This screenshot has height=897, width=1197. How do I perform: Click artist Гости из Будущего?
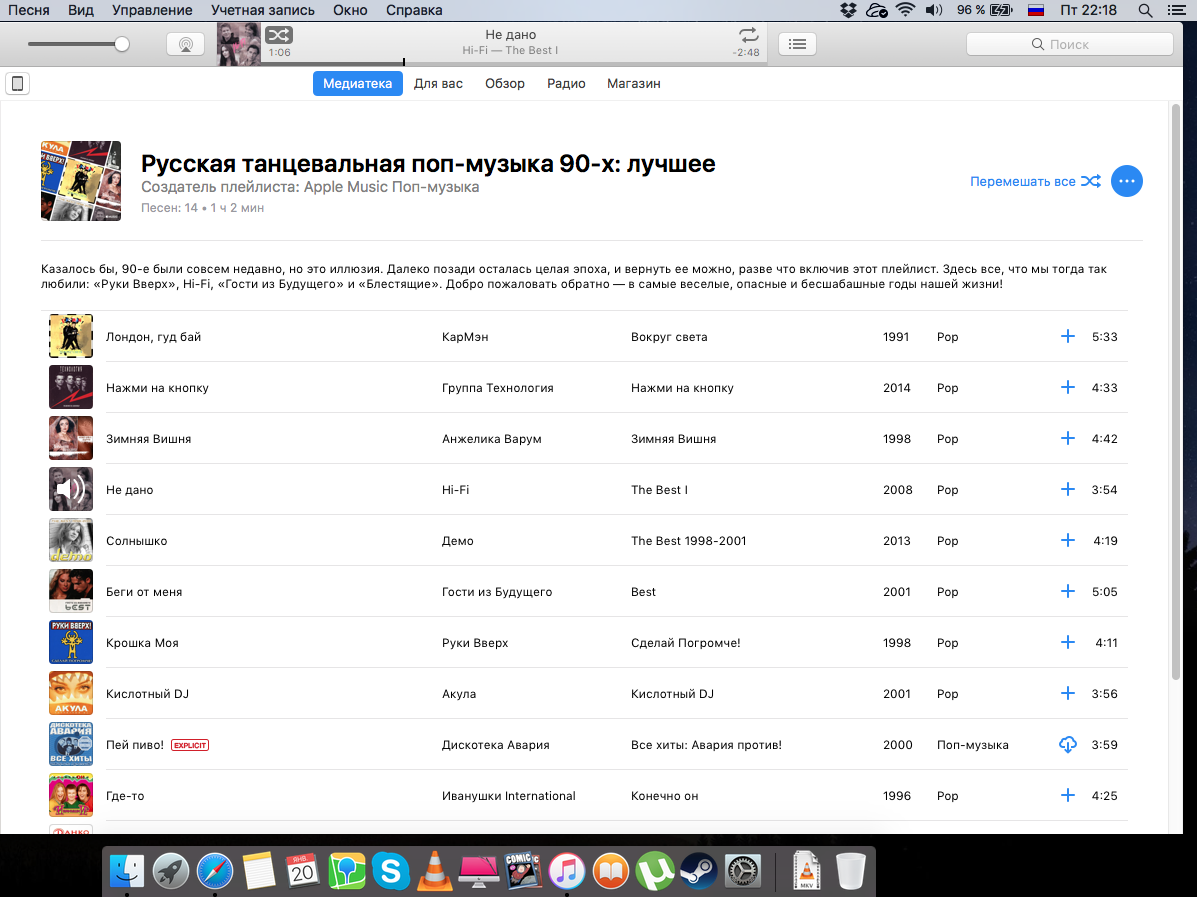(x=497, y=592)
